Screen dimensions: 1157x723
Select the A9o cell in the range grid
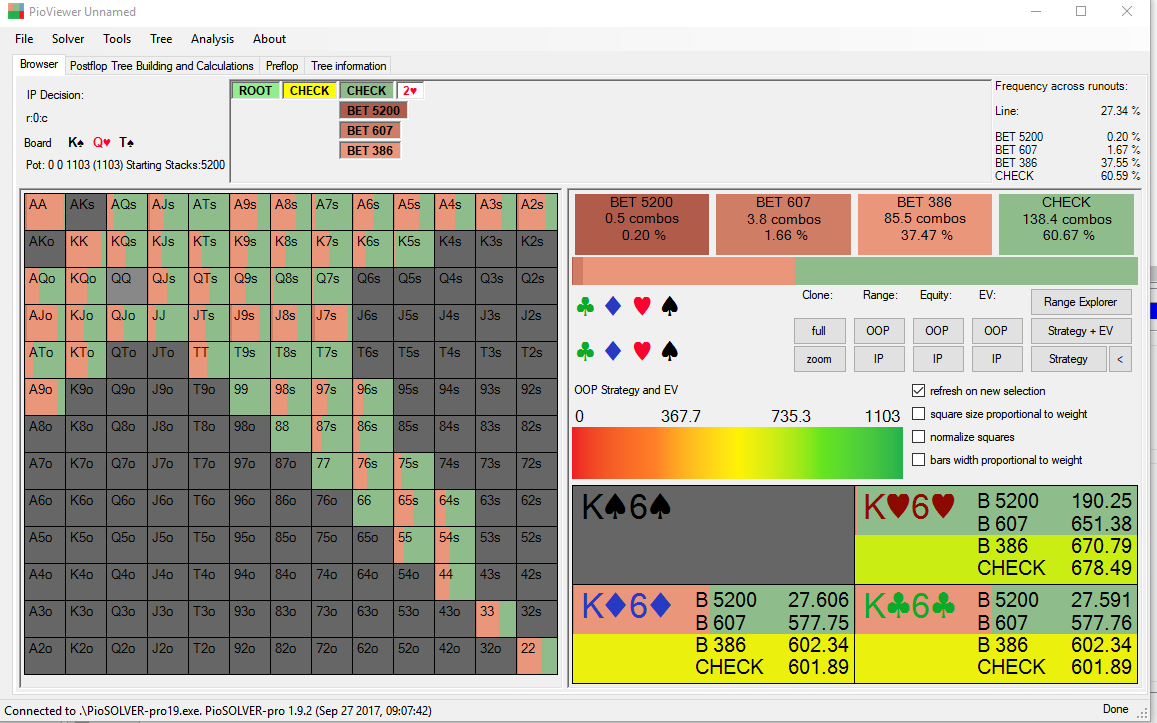tap(44, 397)
